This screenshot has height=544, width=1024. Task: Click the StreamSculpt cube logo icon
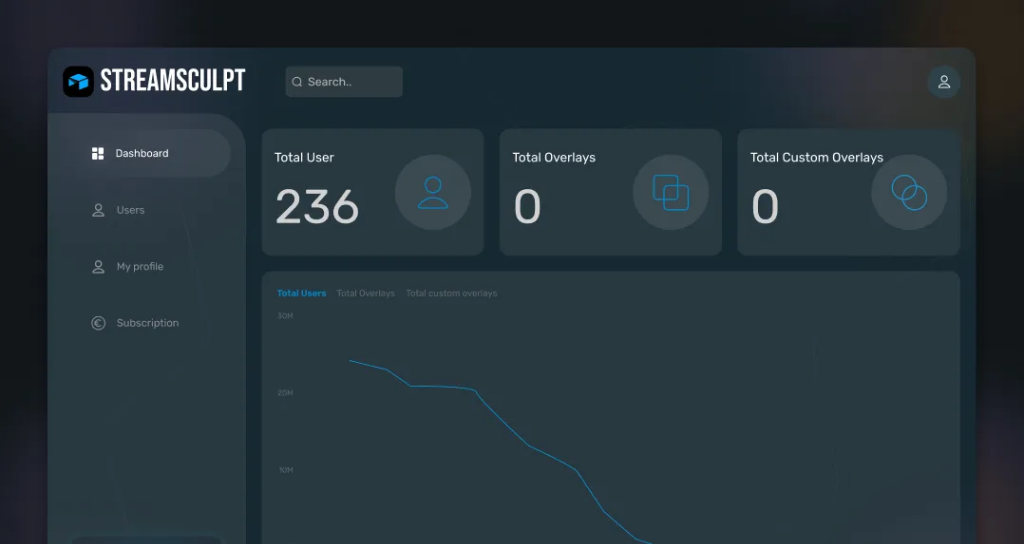(78, 82)
